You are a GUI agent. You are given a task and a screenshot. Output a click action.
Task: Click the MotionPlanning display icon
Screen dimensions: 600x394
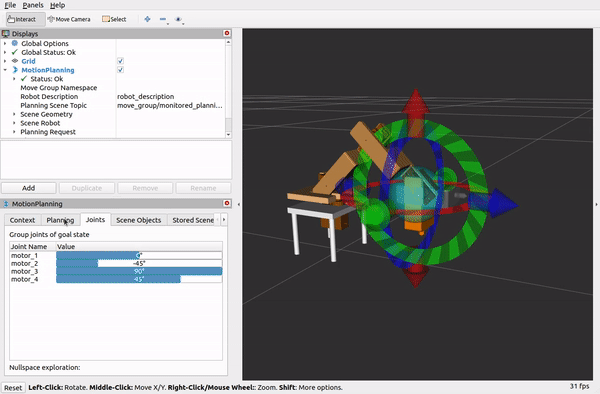click(x=15, y=70)
